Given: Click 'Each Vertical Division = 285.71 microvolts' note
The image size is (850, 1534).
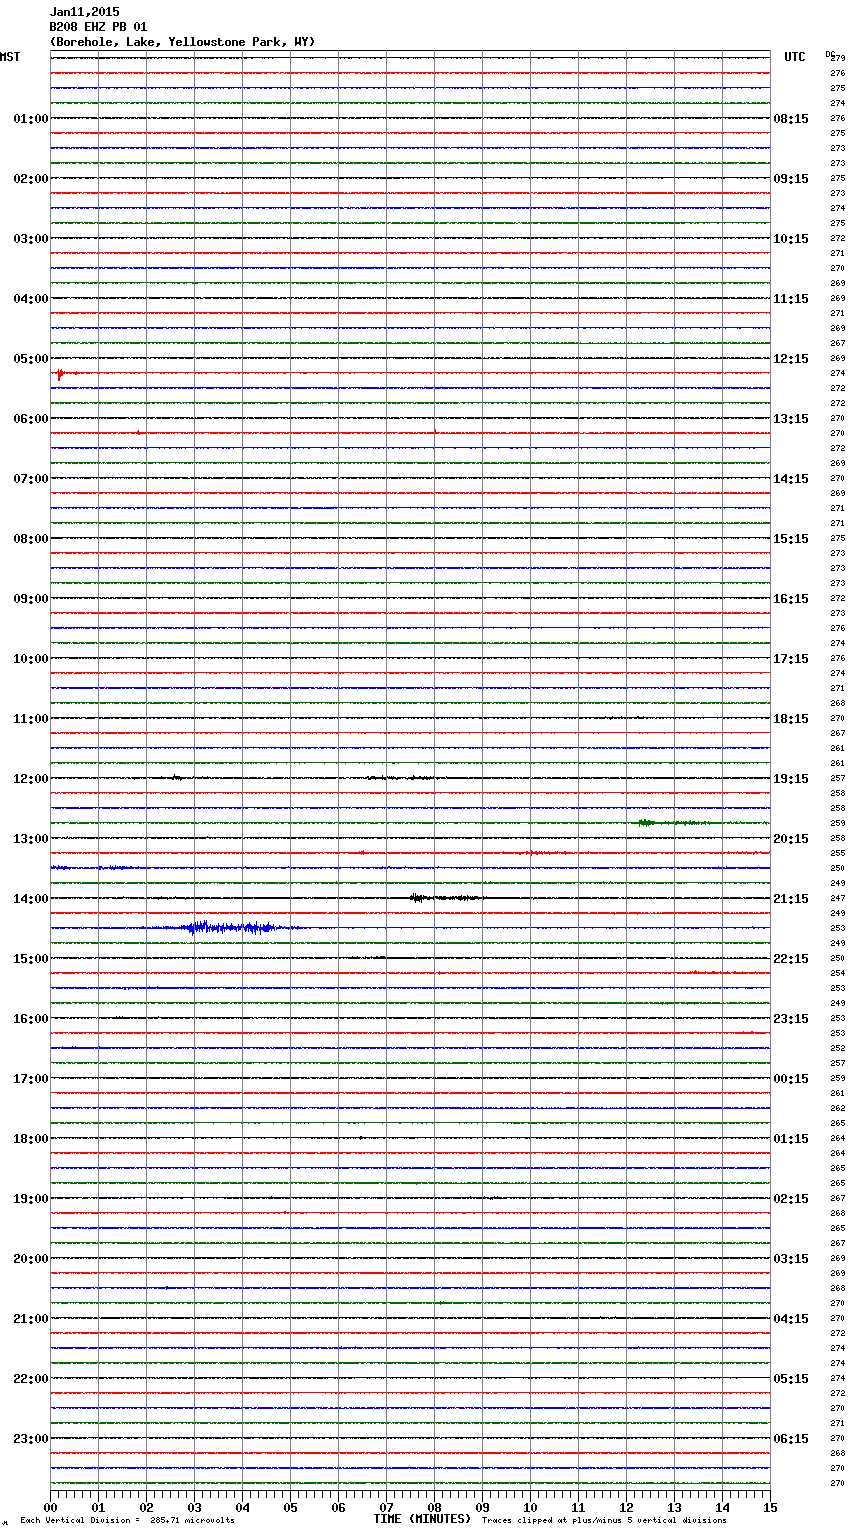Looking at the screenshot, I should 127,1520.
